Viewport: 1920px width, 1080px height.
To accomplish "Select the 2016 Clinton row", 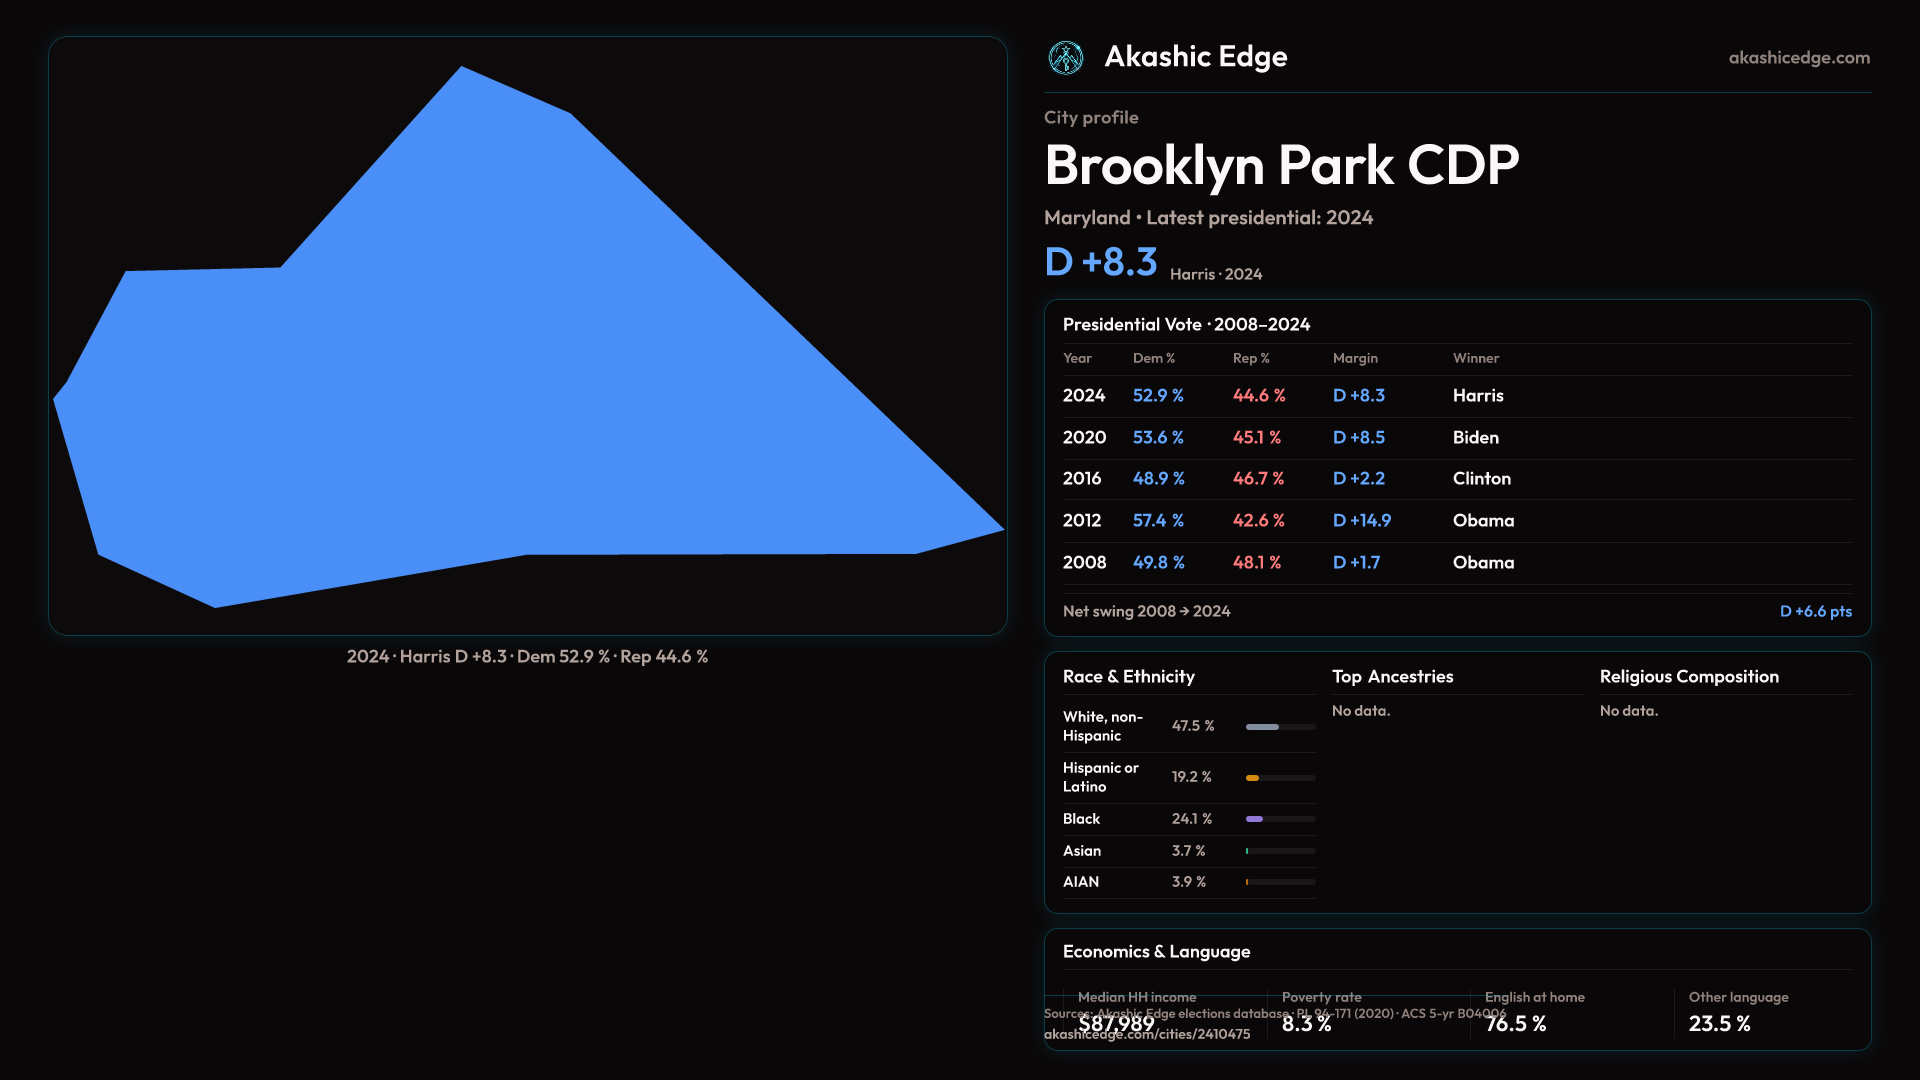I will (1456, 479).
